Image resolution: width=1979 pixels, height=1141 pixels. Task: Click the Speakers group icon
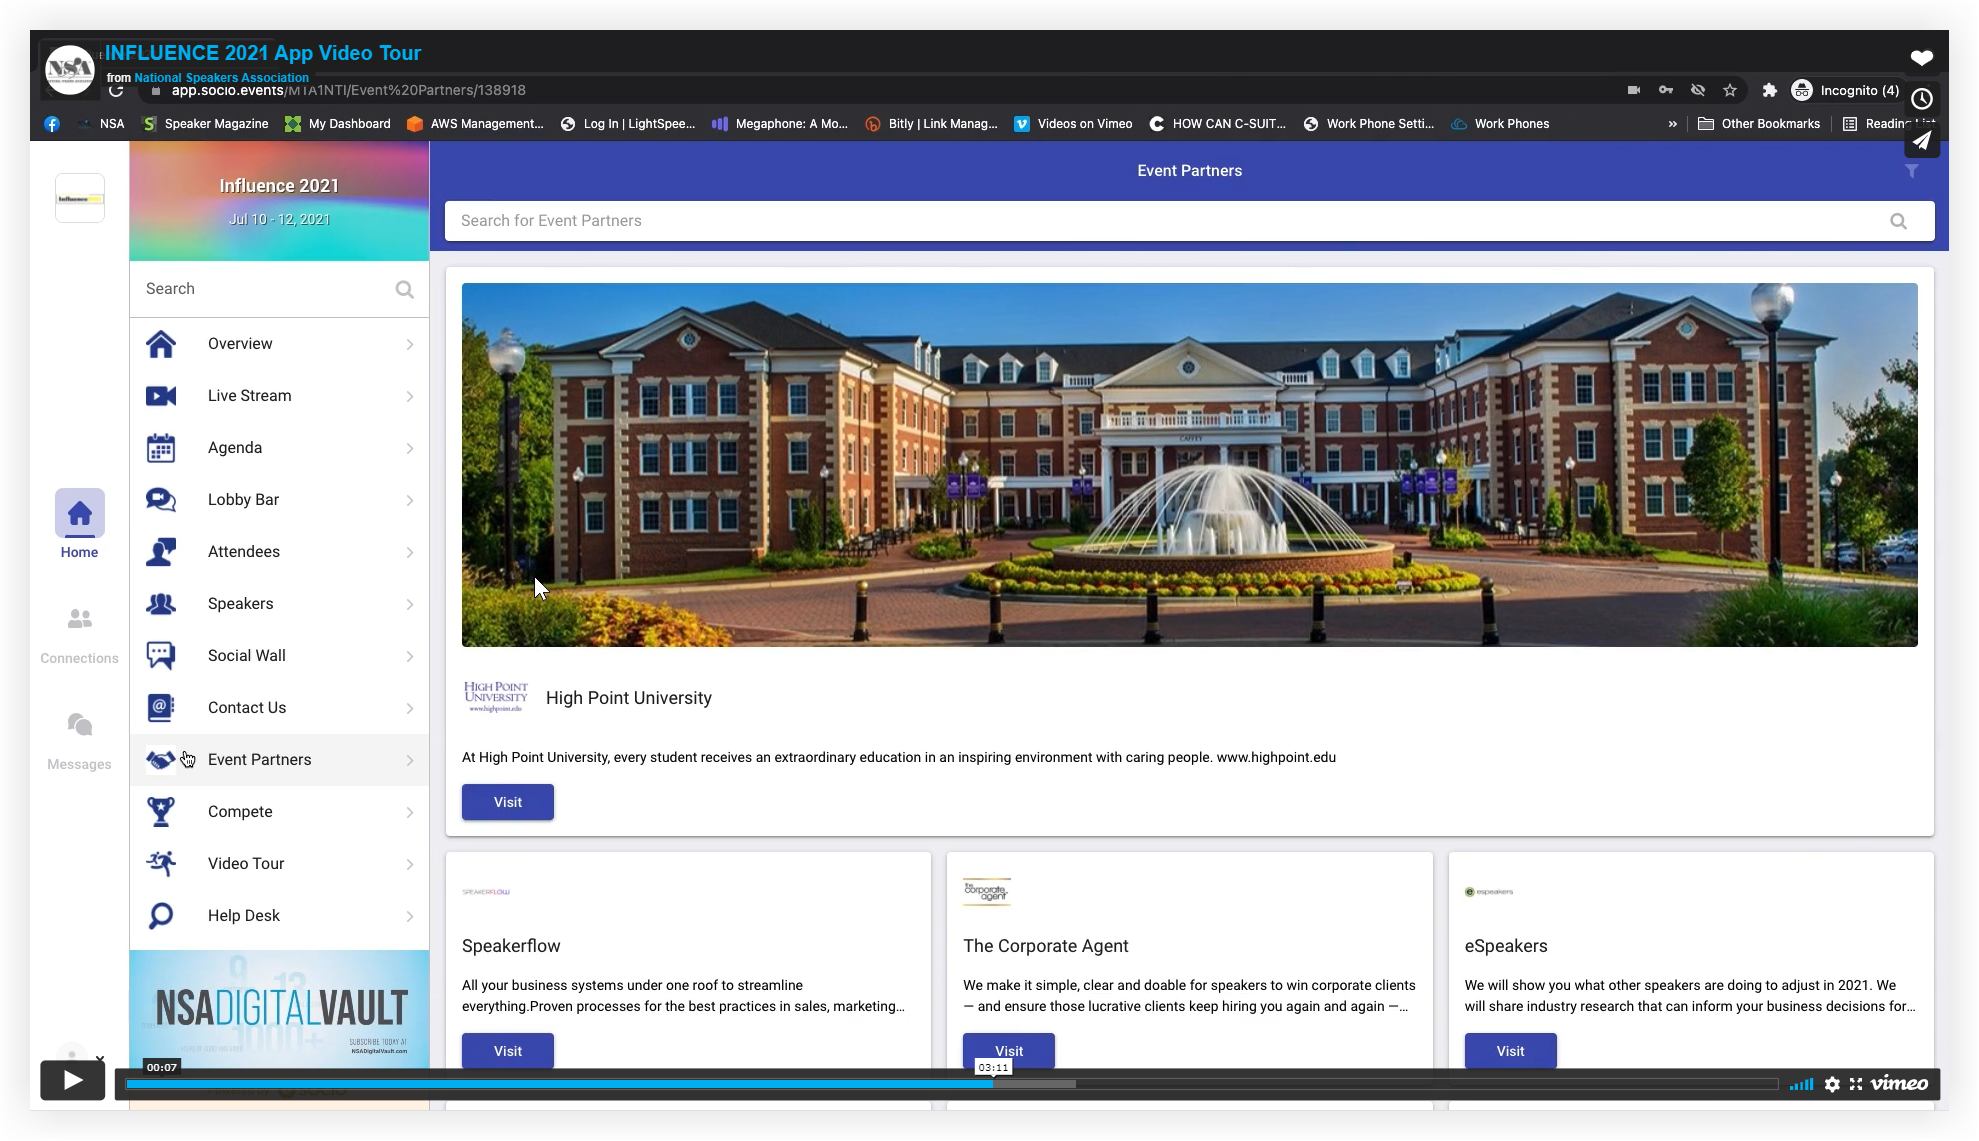tap(161, 604)
